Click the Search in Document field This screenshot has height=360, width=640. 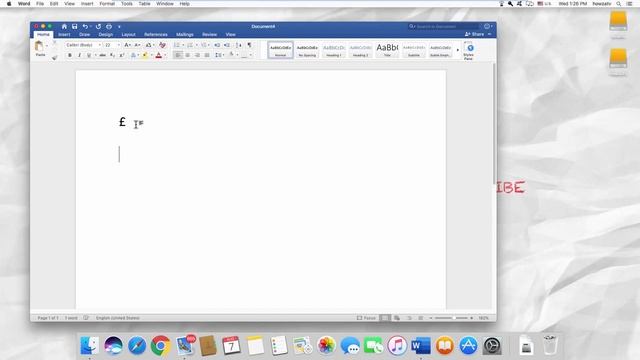444,27
